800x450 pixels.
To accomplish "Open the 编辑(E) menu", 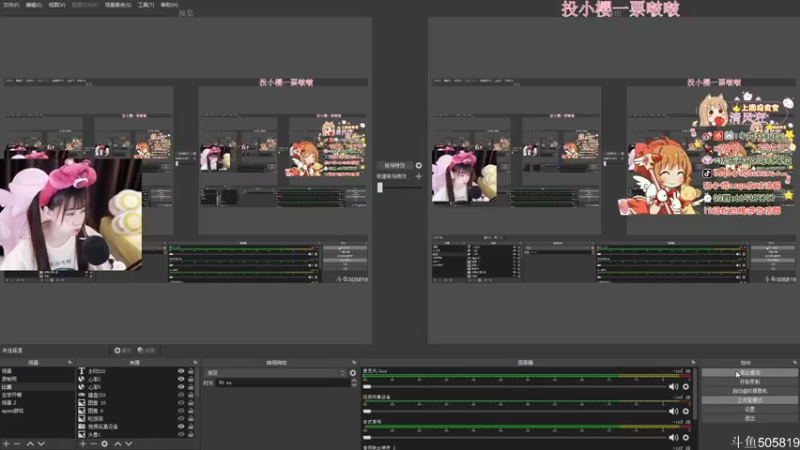I will 34,5.
